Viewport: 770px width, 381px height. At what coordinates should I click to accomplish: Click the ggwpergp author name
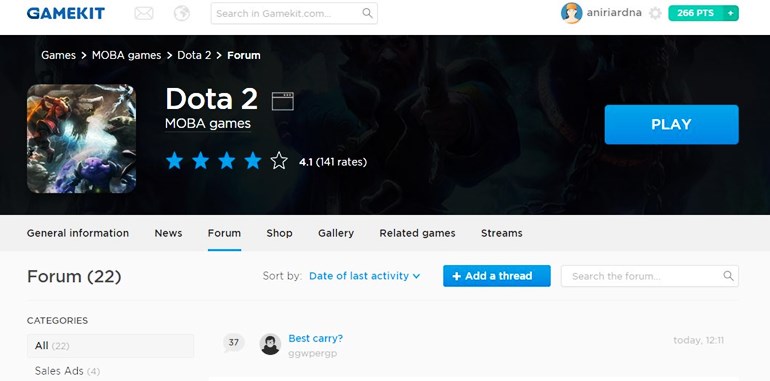click(x=312, y=354)
